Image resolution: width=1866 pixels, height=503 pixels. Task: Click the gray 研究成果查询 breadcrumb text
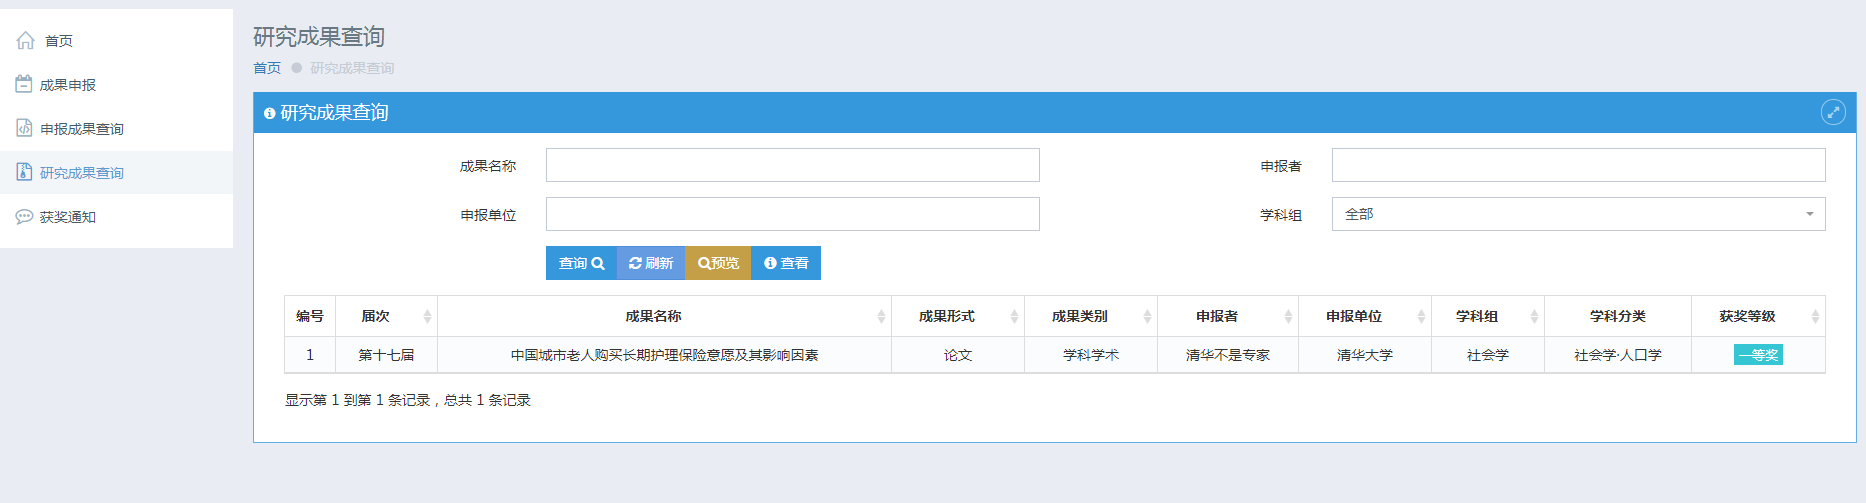(352, 68)
